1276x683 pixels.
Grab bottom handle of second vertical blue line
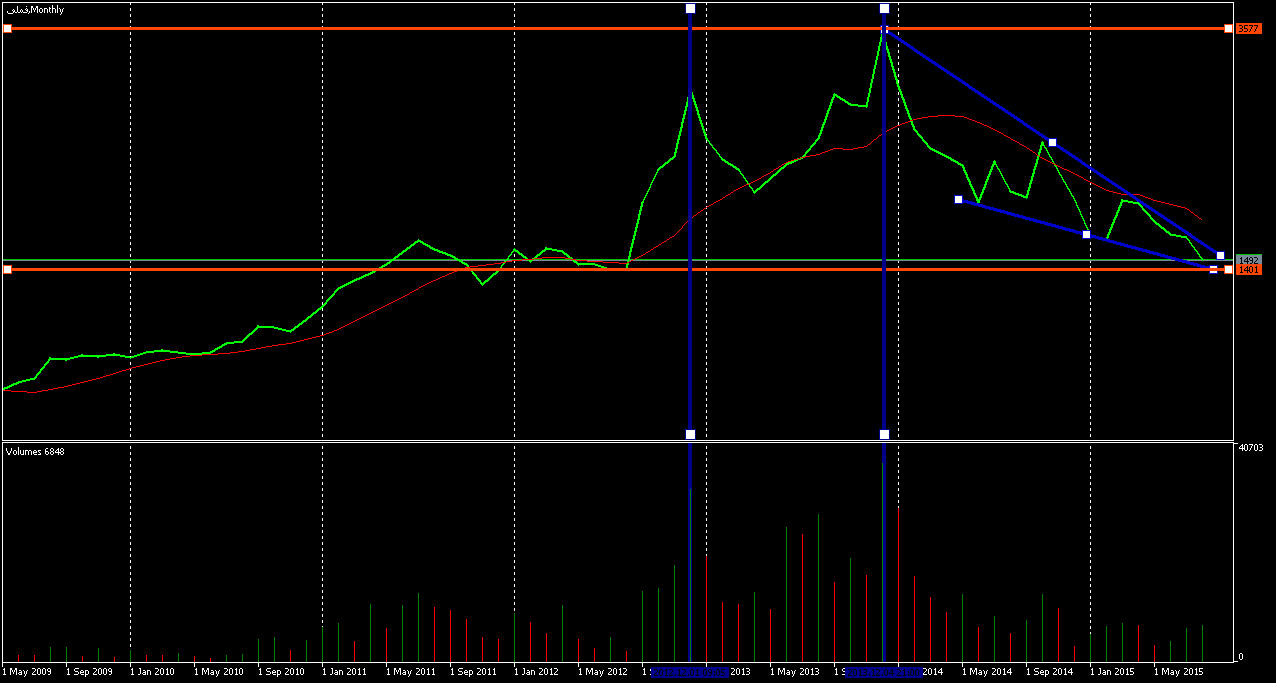(884, 434)
